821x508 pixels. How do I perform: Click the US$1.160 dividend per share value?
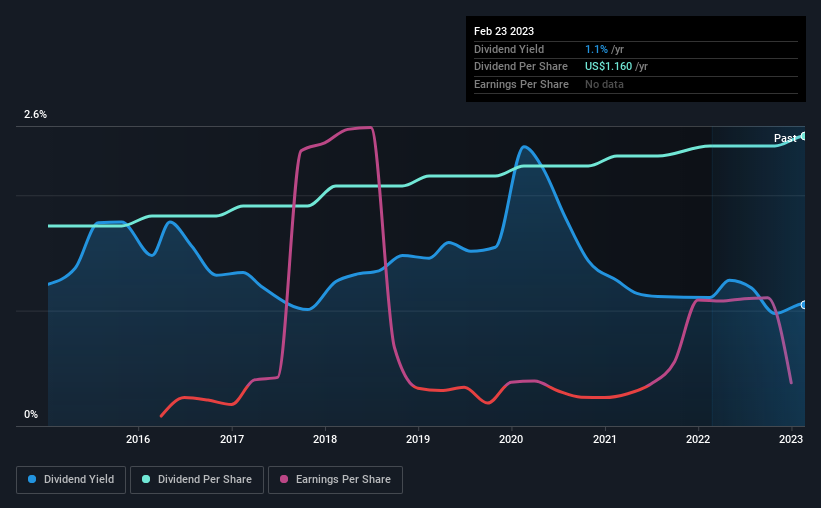[608, 67]
